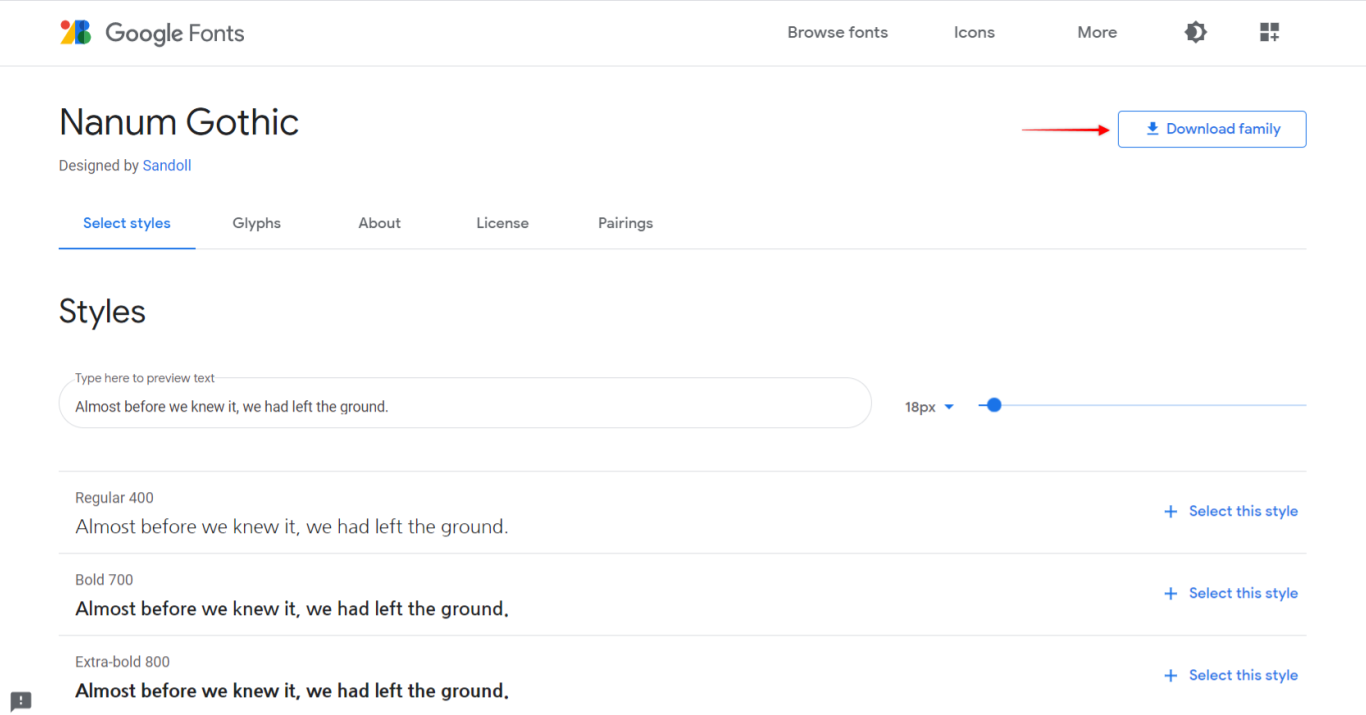Toggle the dark theme icon
The image size is (1366, 715).
click(x=1195, y=32)
